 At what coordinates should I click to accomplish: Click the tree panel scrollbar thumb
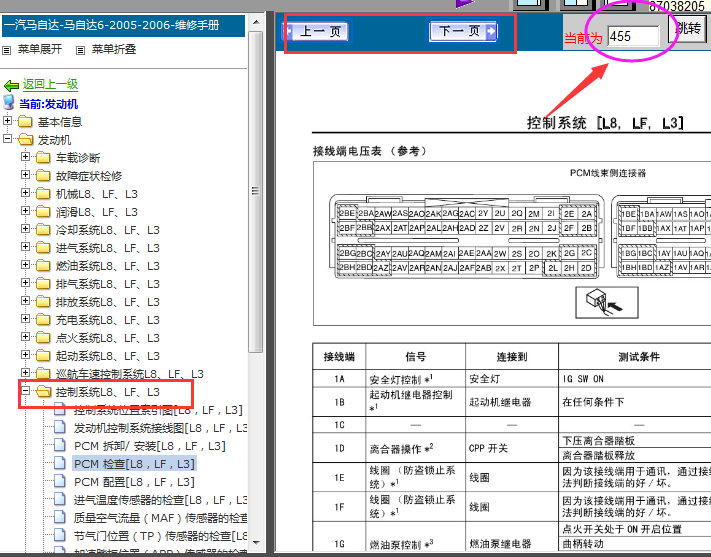pos(256,192)
